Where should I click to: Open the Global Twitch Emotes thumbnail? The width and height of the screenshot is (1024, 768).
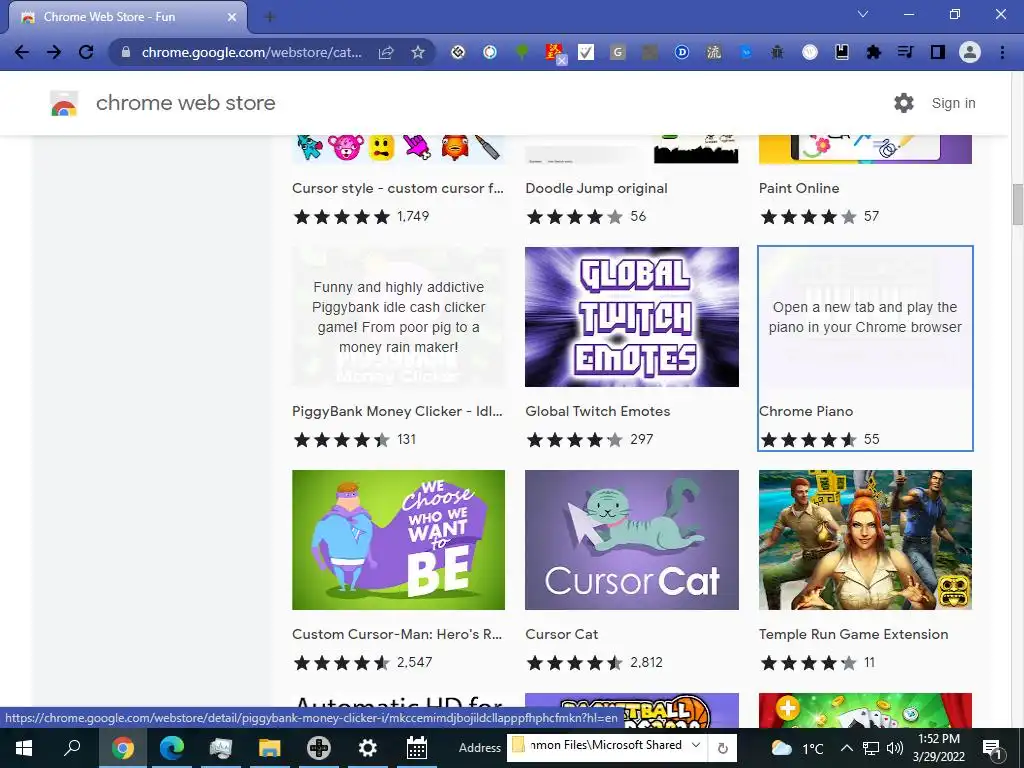632,317
